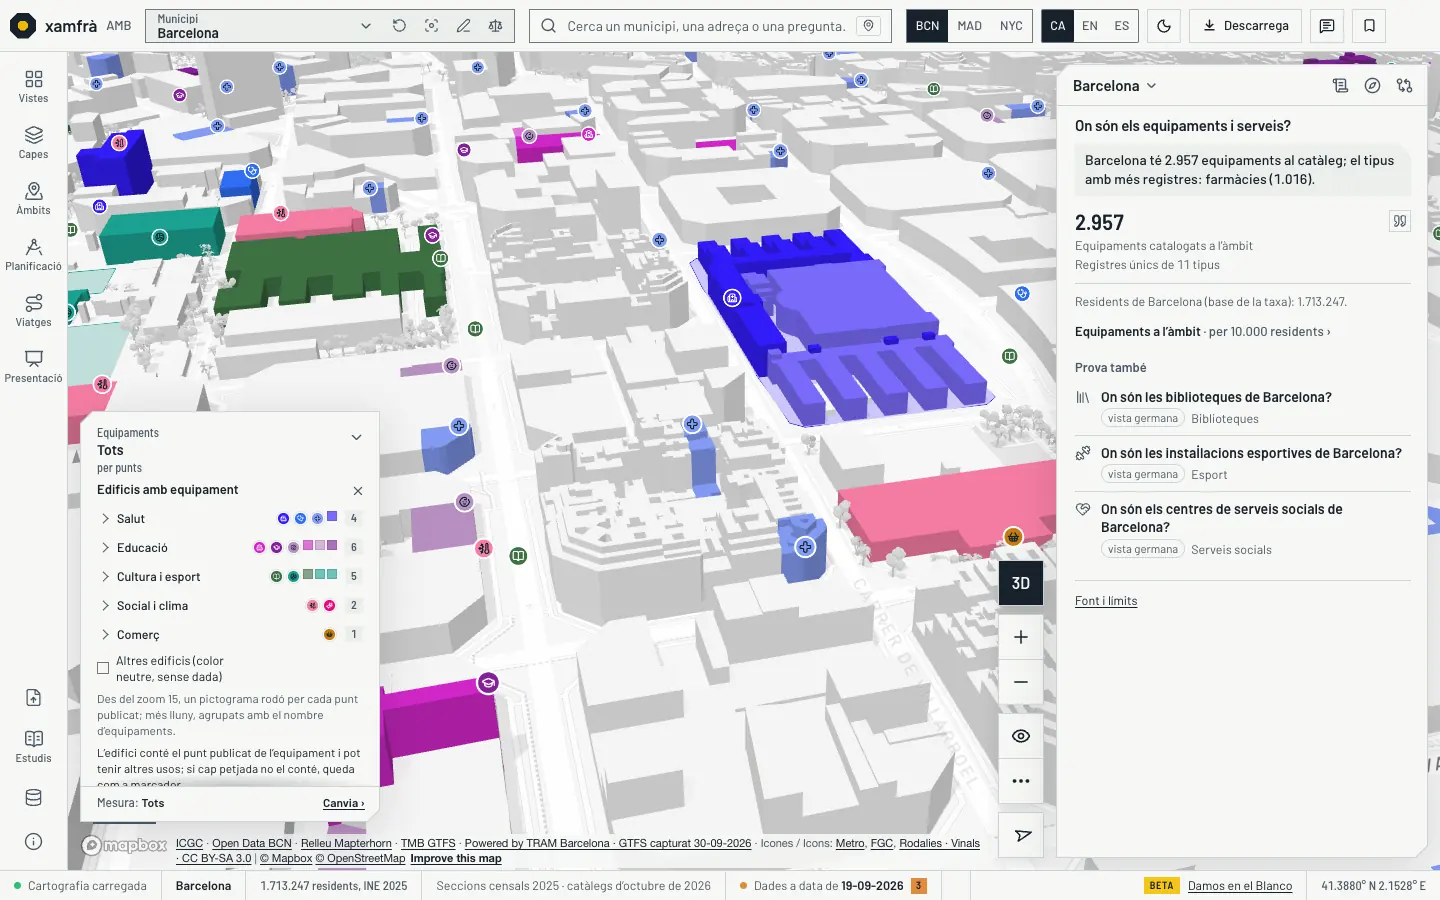1440x900 pixels.
Task: Open the comments icon in top bar
Action: point(1327,26)
